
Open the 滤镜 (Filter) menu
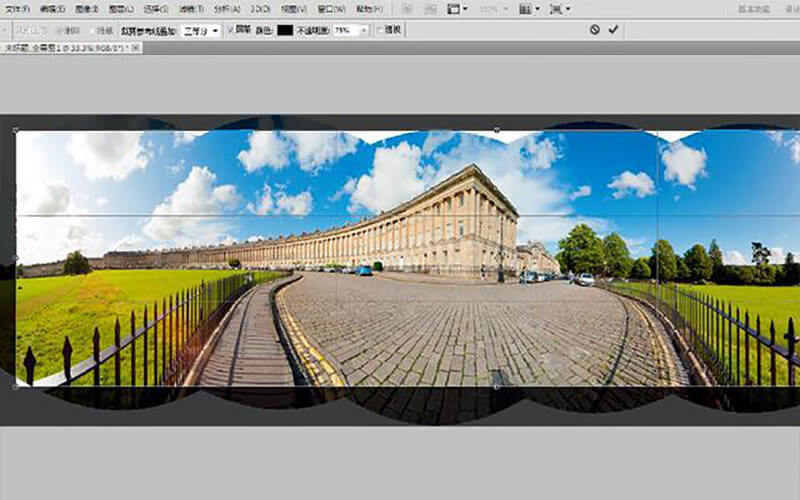click(190, 8)
